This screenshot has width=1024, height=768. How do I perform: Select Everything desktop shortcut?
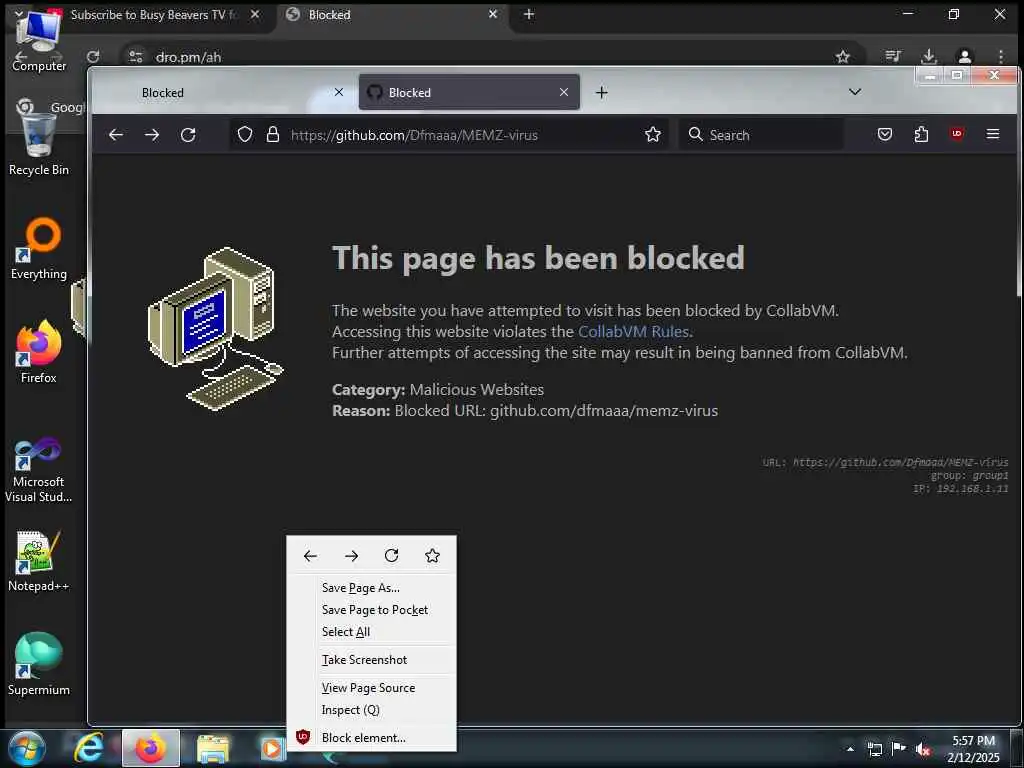tap(39, 248)
